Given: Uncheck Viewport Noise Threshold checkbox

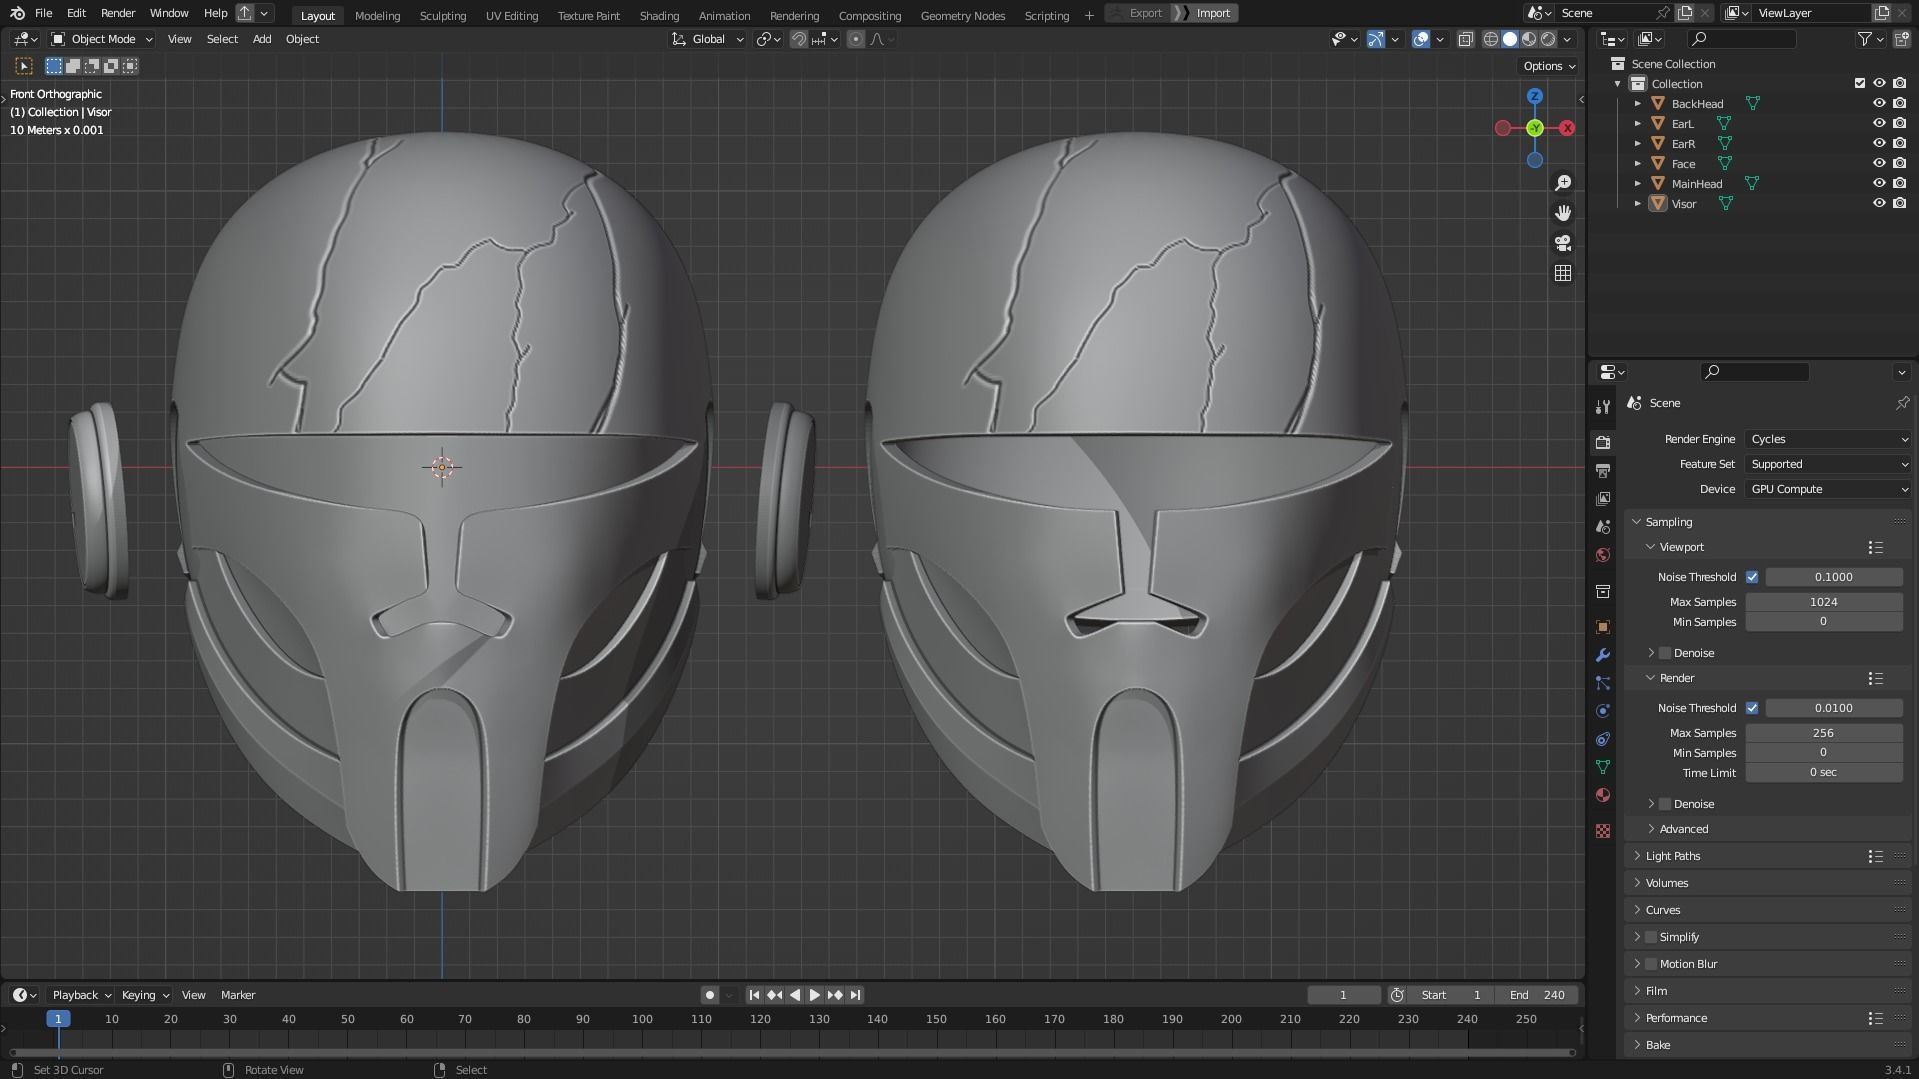Looking at the screenshot, I should tap(1752, 577).
